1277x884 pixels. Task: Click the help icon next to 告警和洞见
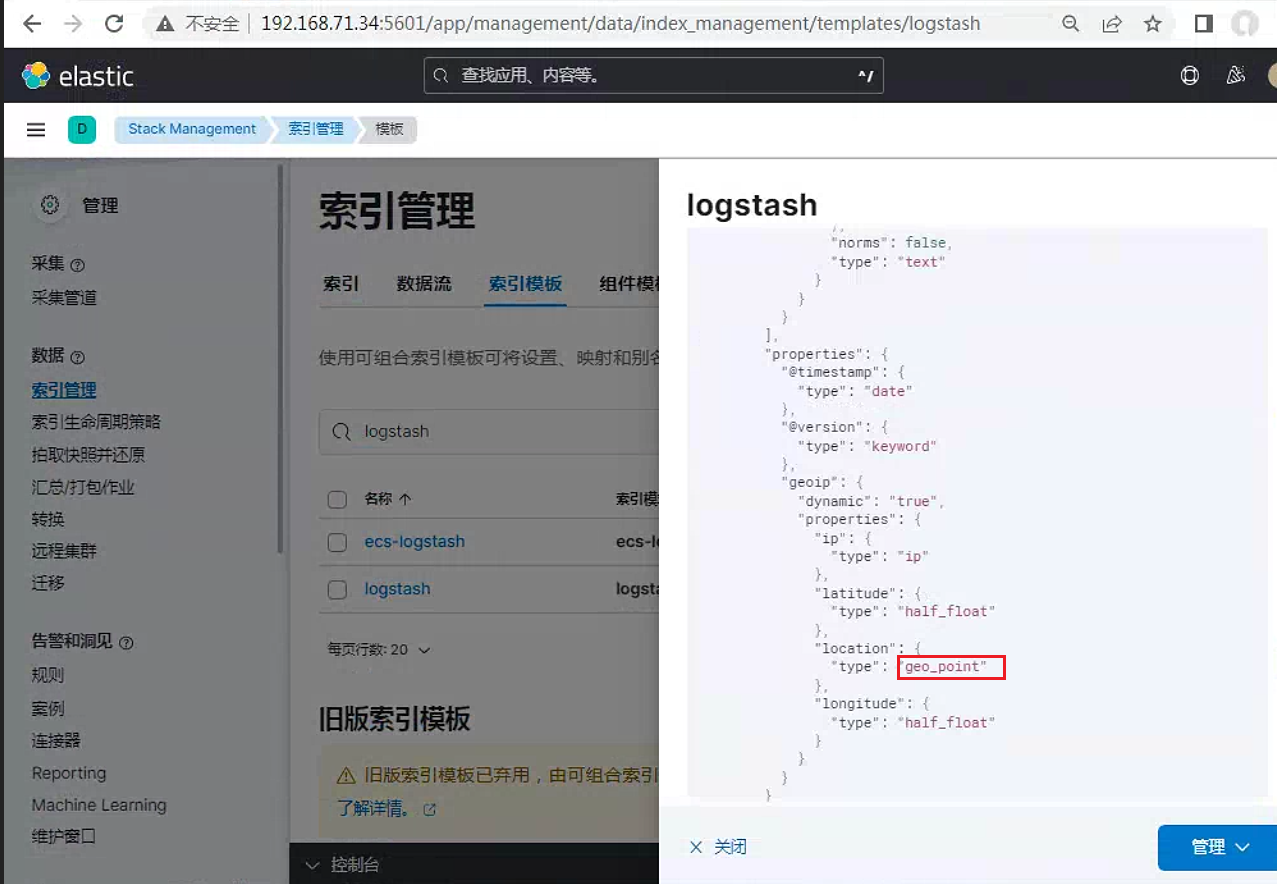coord(126,643)
